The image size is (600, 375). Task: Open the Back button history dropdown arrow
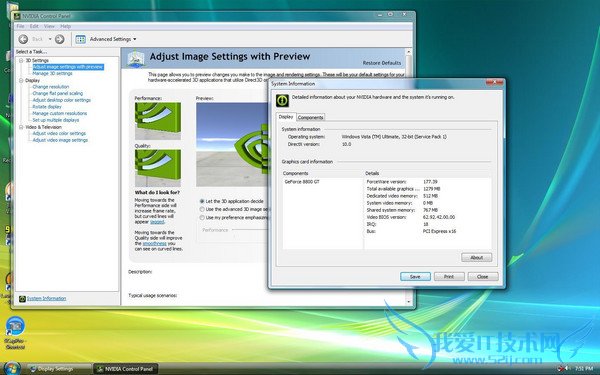coord(50,39)
